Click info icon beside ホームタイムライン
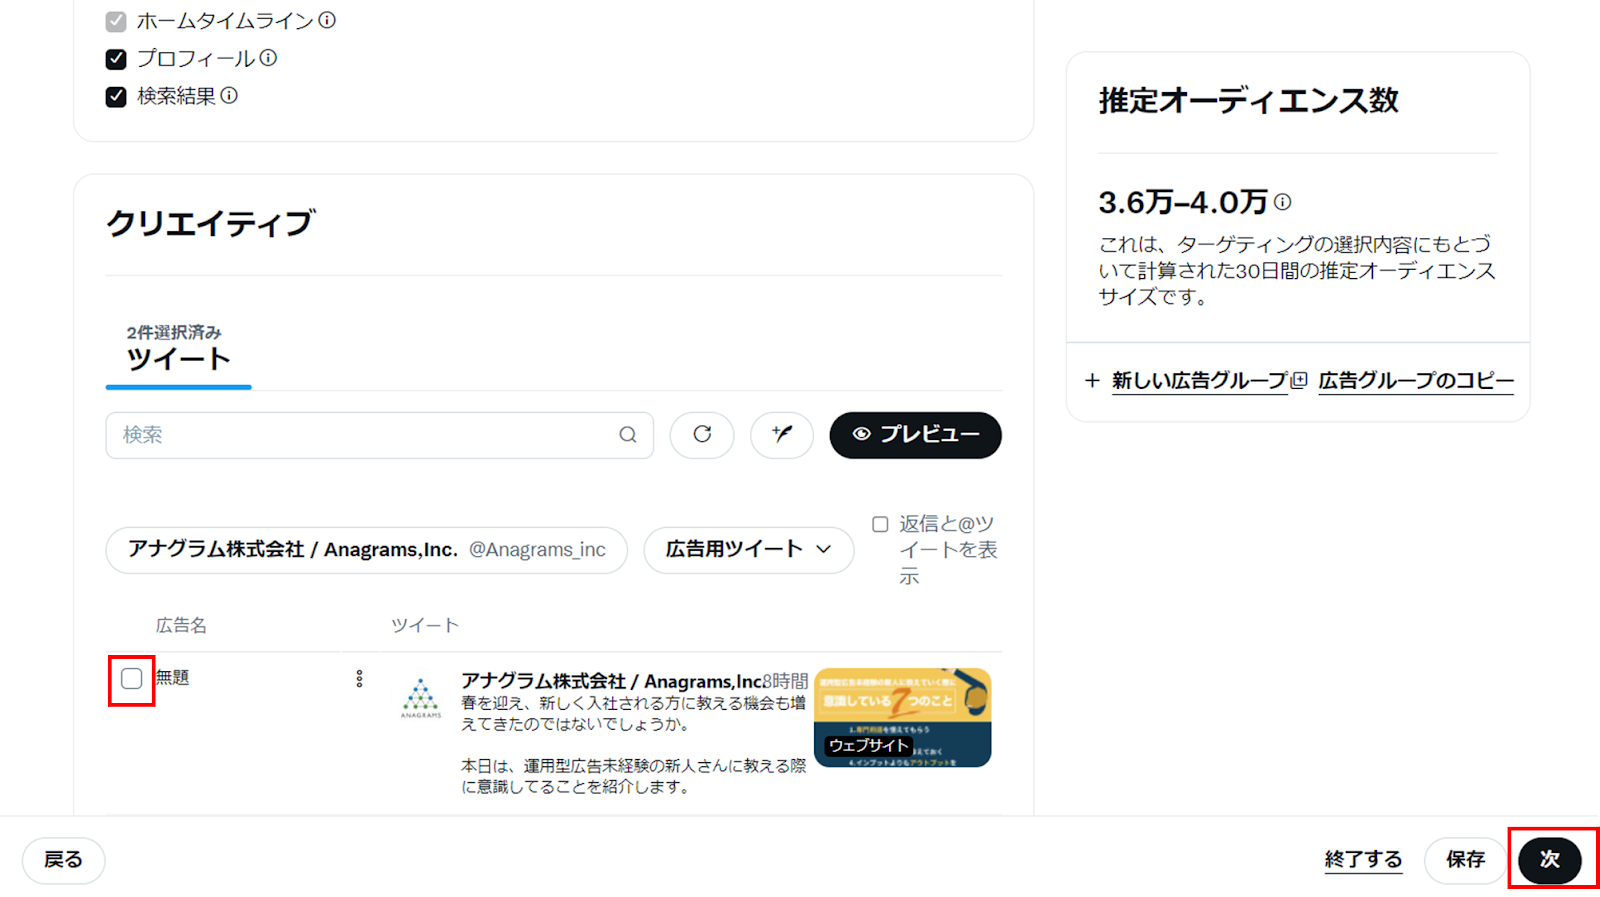 (327, 20)
